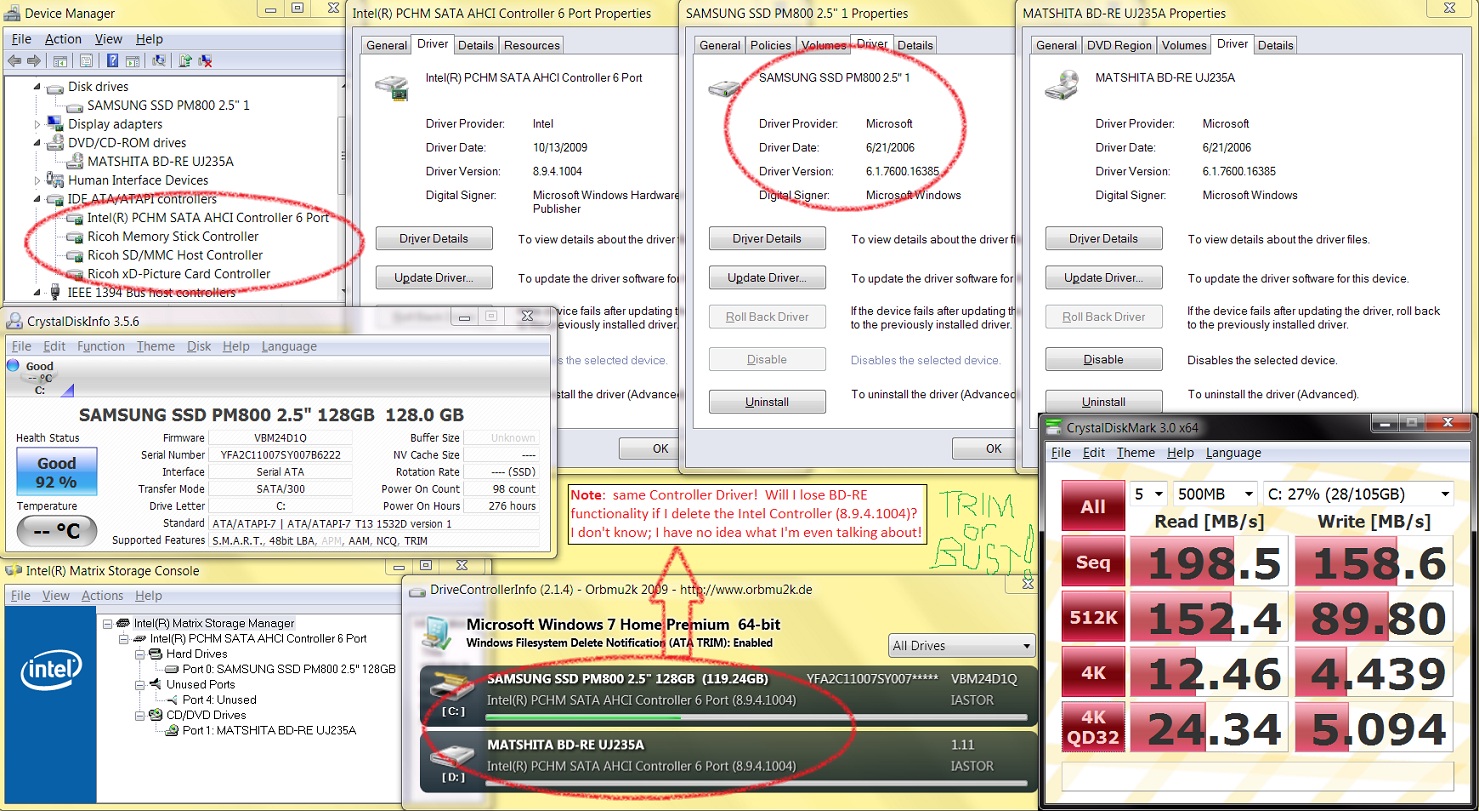Collapse Disk drives node in Device Manager

38,87
